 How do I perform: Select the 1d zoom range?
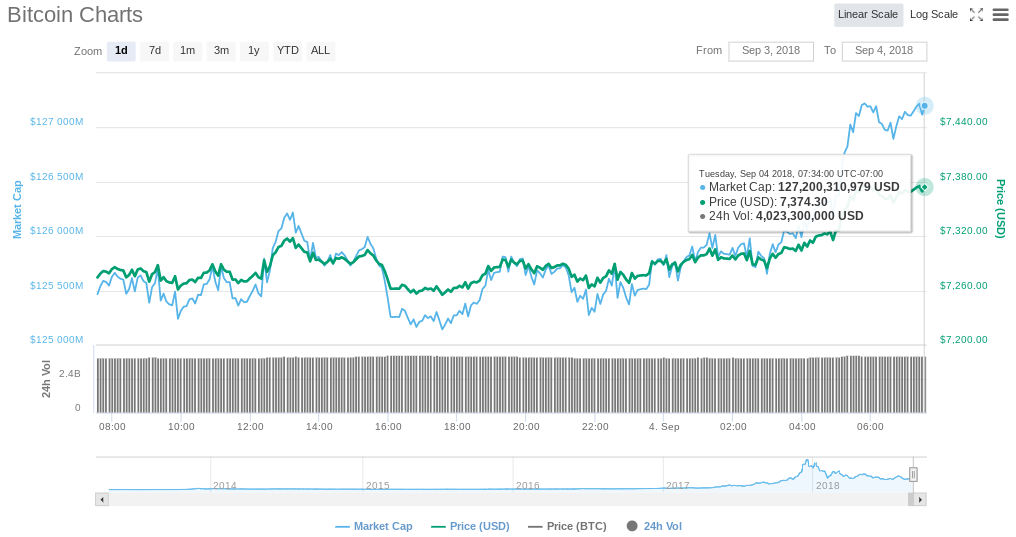click(x=121, y=51)
